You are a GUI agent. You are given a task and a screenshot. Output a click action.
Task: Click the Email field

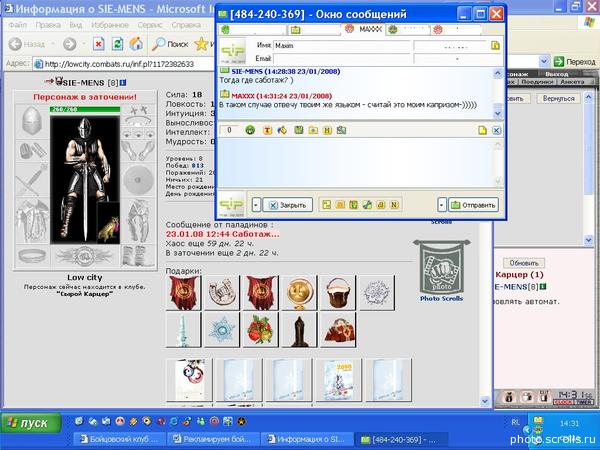pos(342,59)
